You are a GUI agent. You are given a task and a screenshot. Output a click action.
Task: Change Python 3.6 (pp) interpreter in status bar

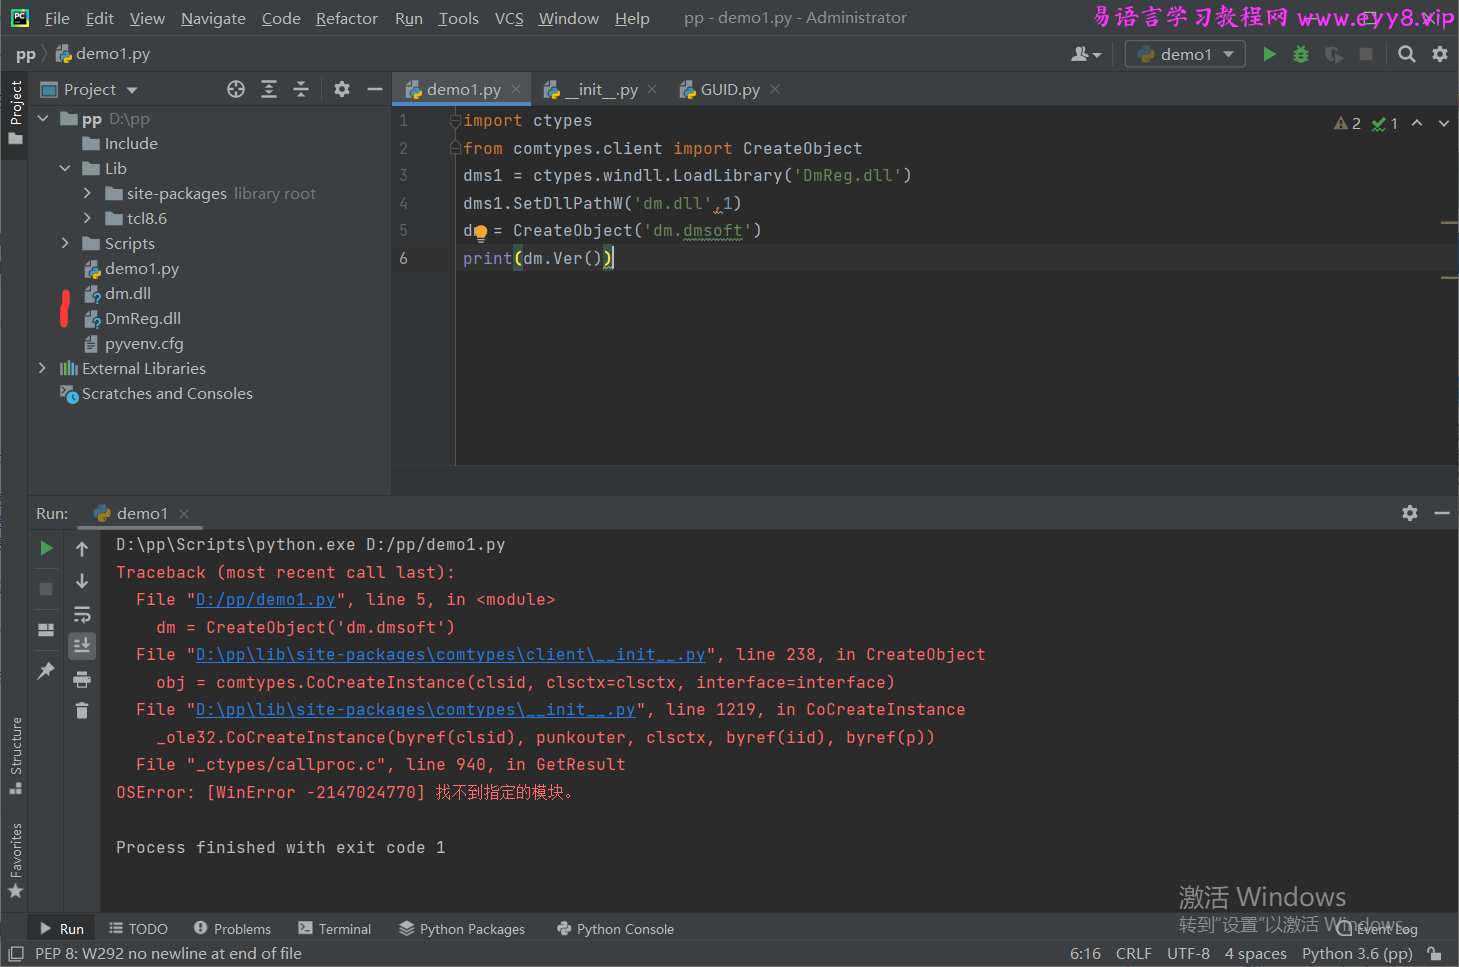[1357, 954]
